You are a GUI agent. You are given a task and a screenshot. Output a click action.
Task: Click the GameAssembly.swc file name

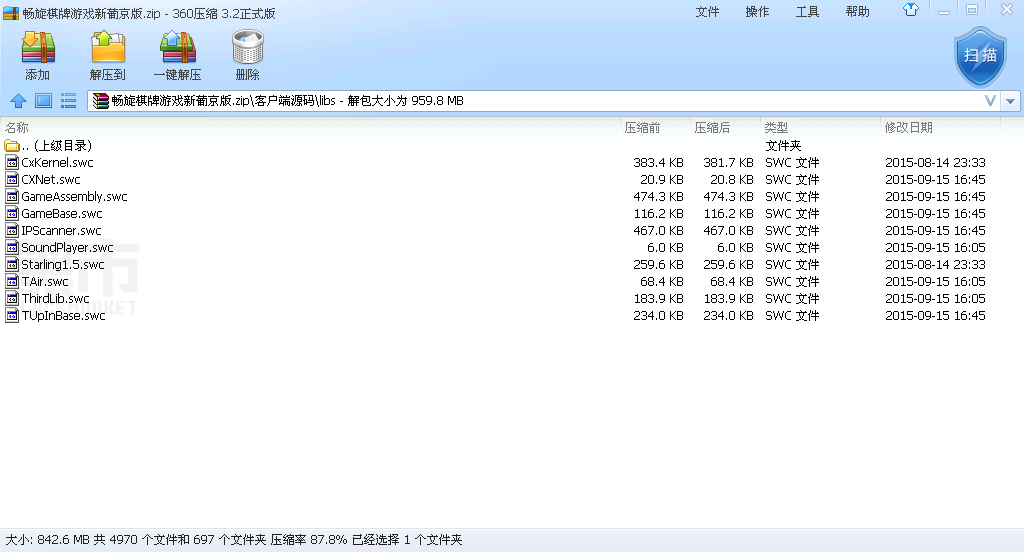point(74,197)
